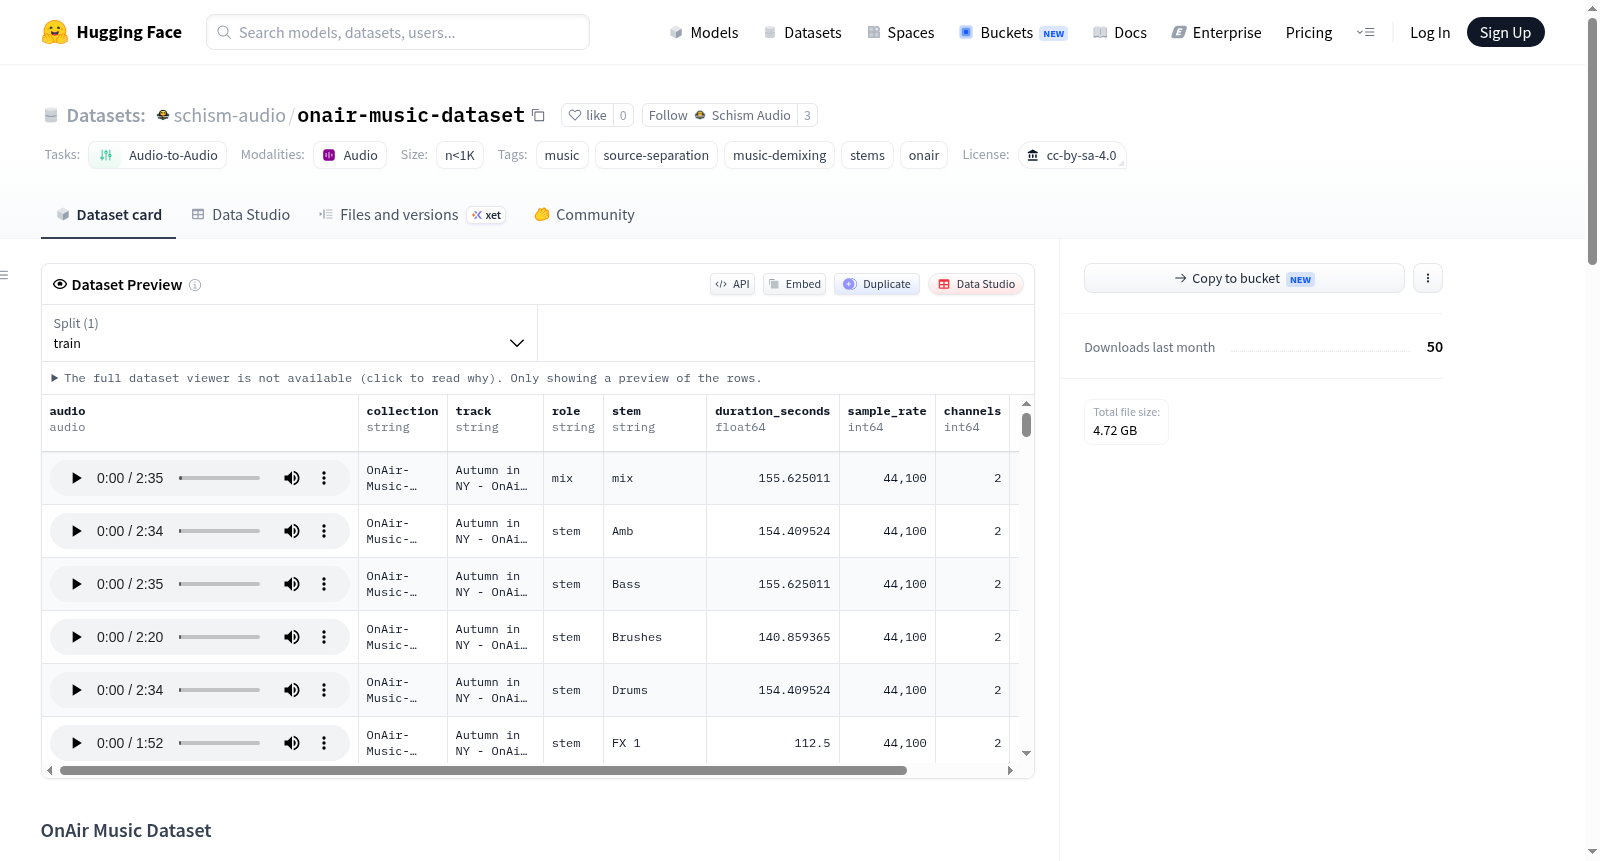The height and width of the screenshot is (861, 1600).
Task: Click Copy to bucket button
Action: coord(1244,278)
